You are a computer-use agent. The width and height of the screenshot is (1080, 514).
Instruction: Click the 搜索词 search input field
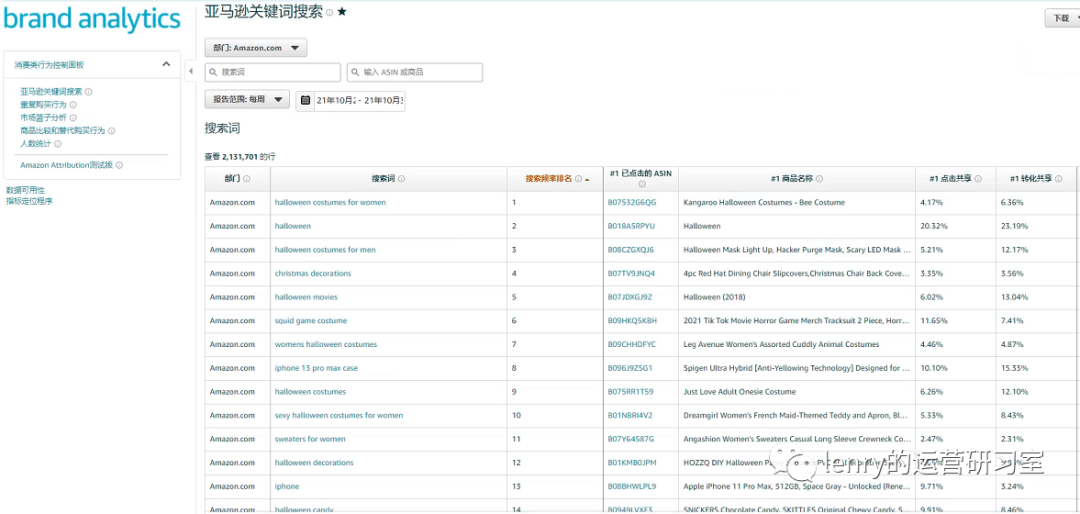pyautogui.click(x=273, y=72)
